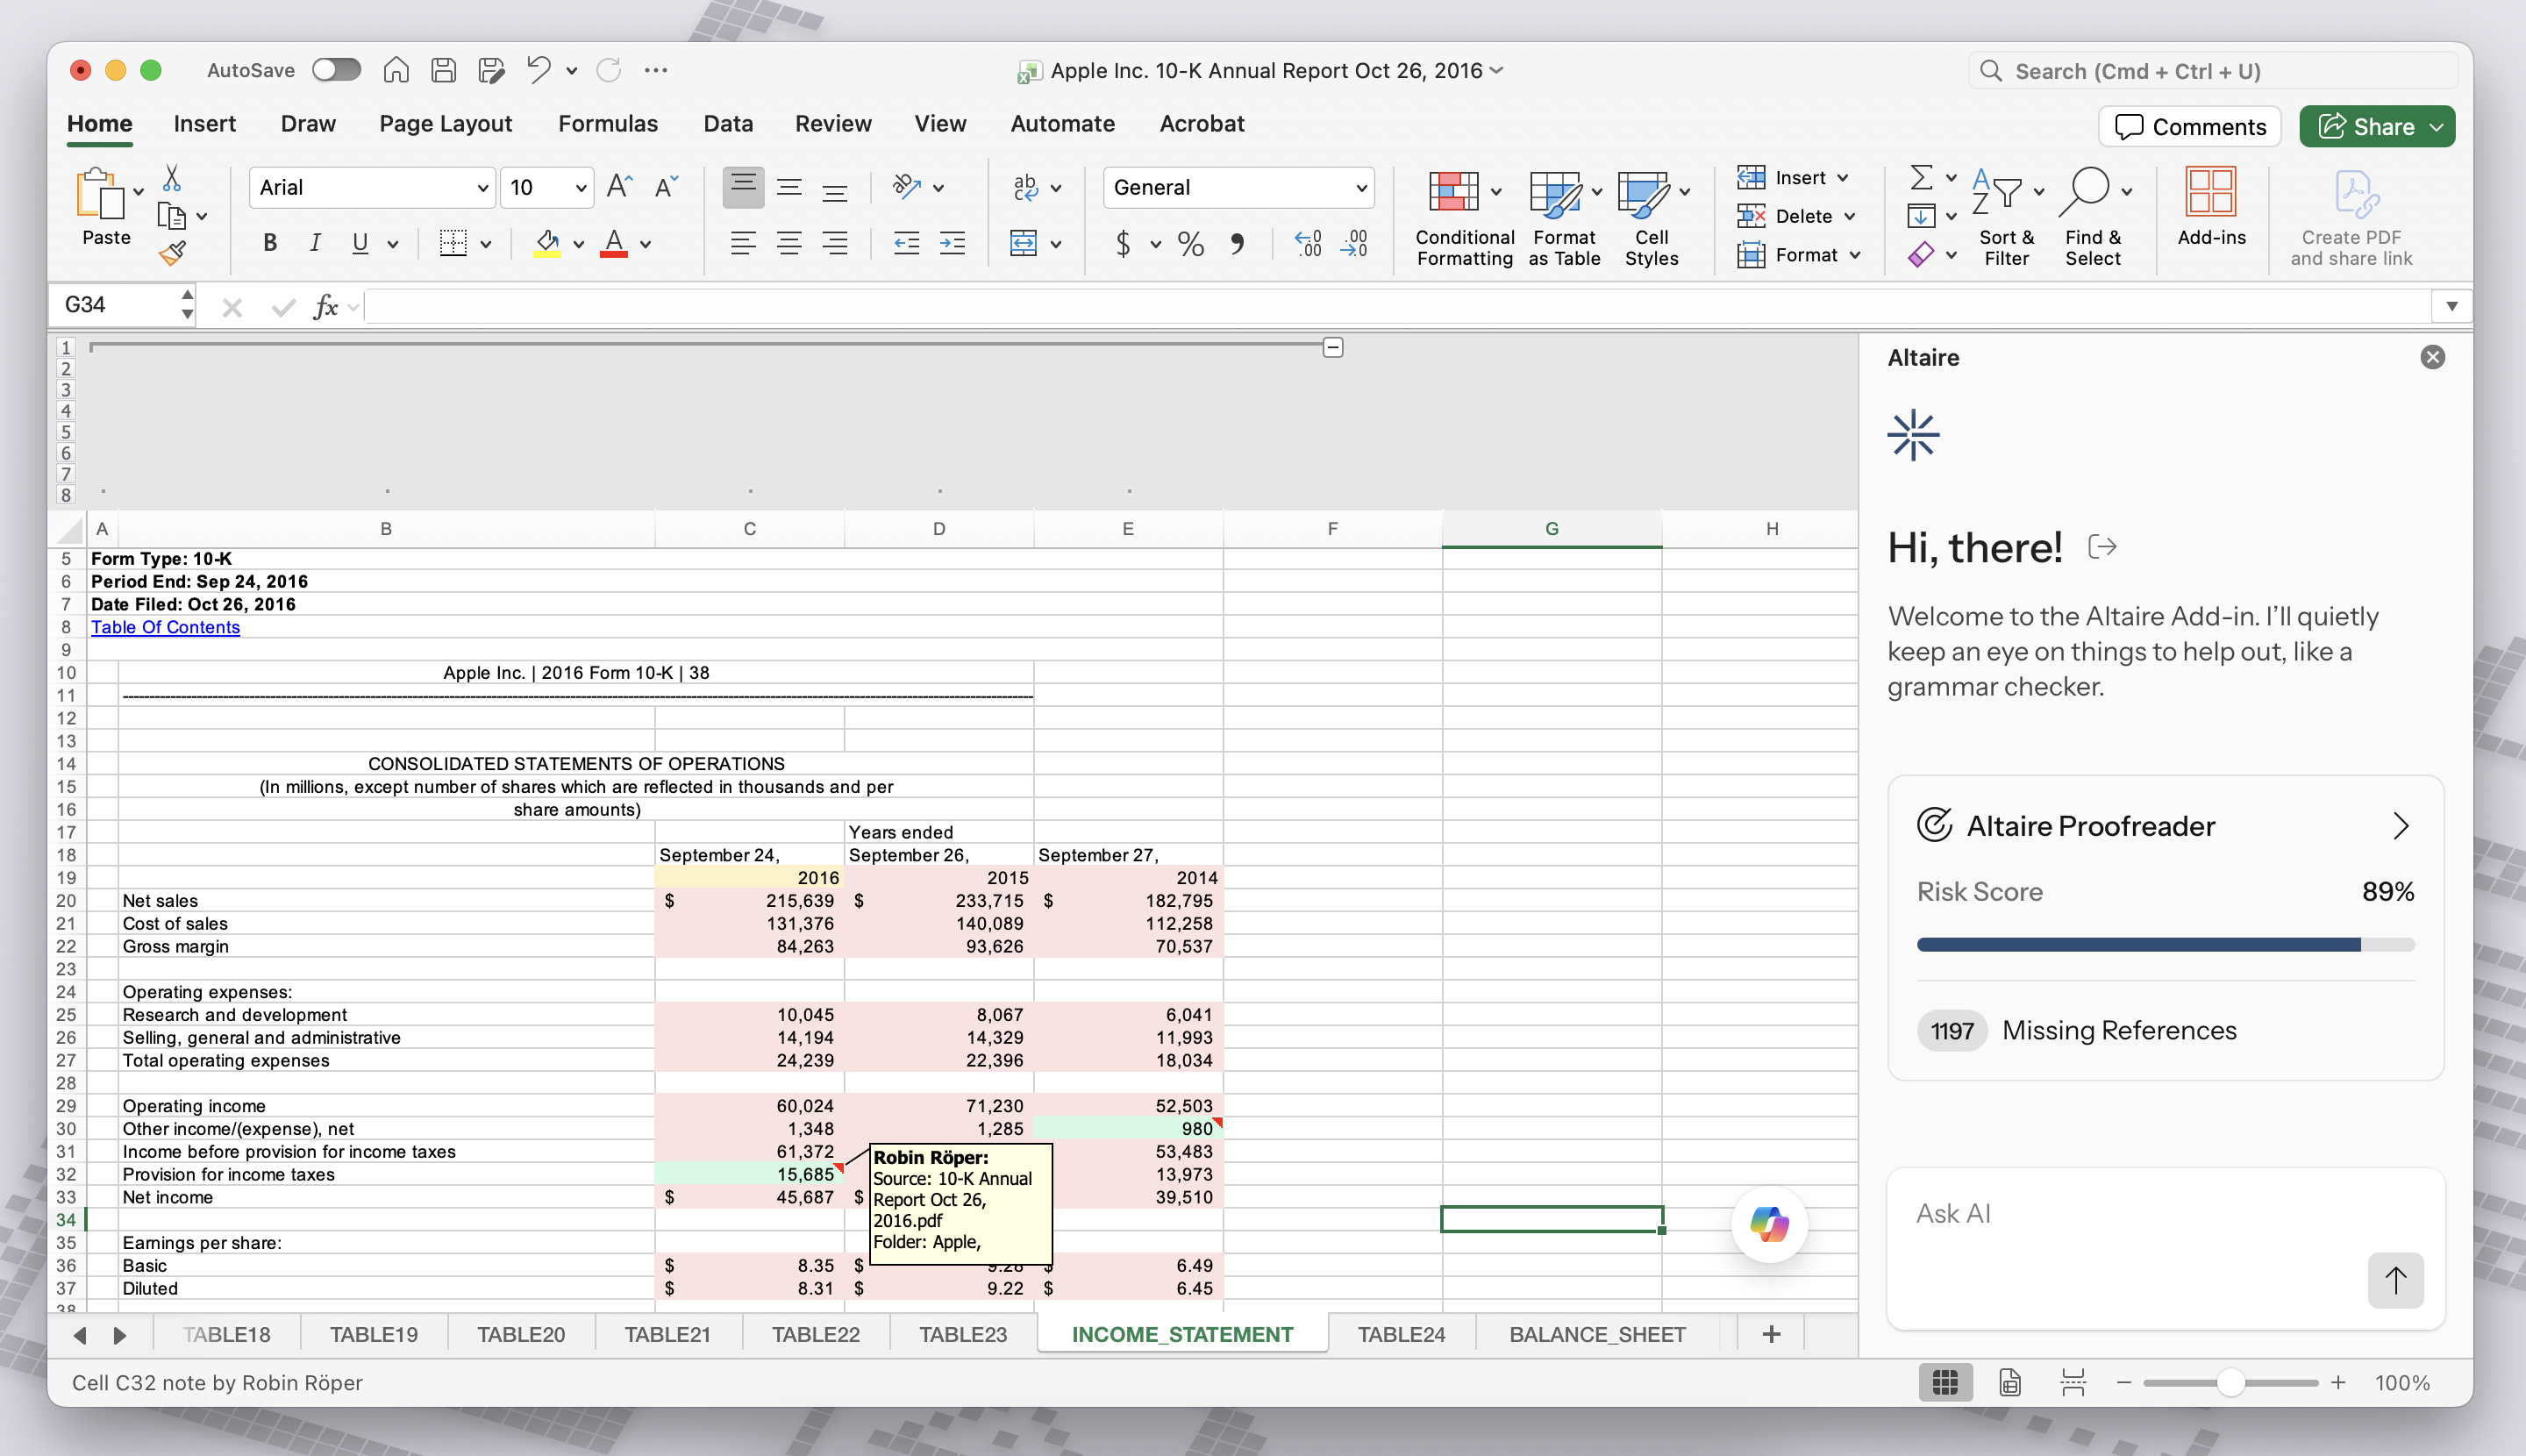This screenshot has height=1456, width=2526.
Task: Expand the formula bar with the arrow
Action: 2451,306
